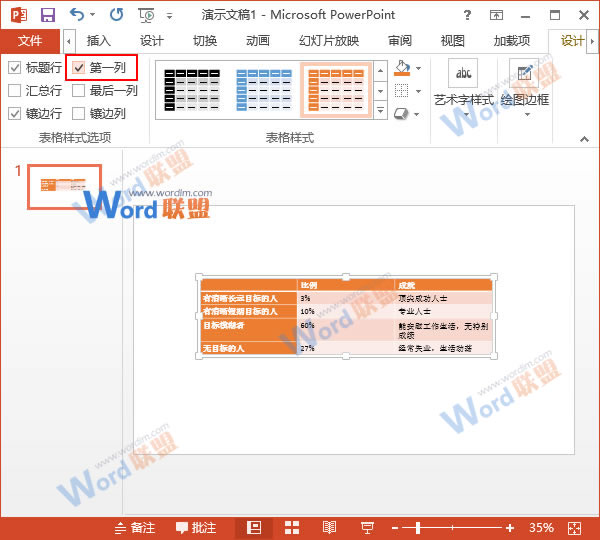The height and width of the screenshot is (540, 600).
Task: Enable the Total Row checkbox
Action: (x=15, y=91)
